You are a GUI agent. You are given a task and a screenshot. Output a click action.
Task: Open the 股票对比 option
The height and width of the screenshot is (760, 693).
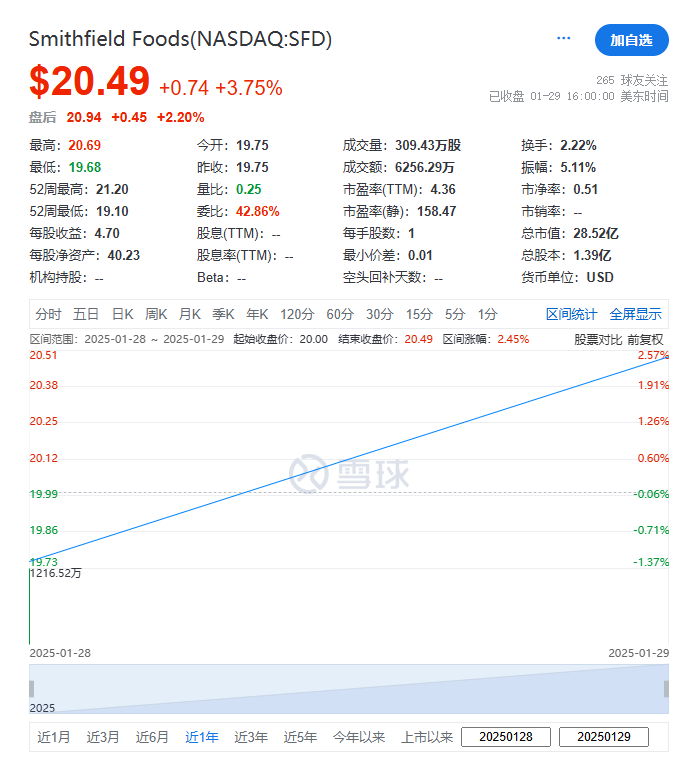point(598,340)
